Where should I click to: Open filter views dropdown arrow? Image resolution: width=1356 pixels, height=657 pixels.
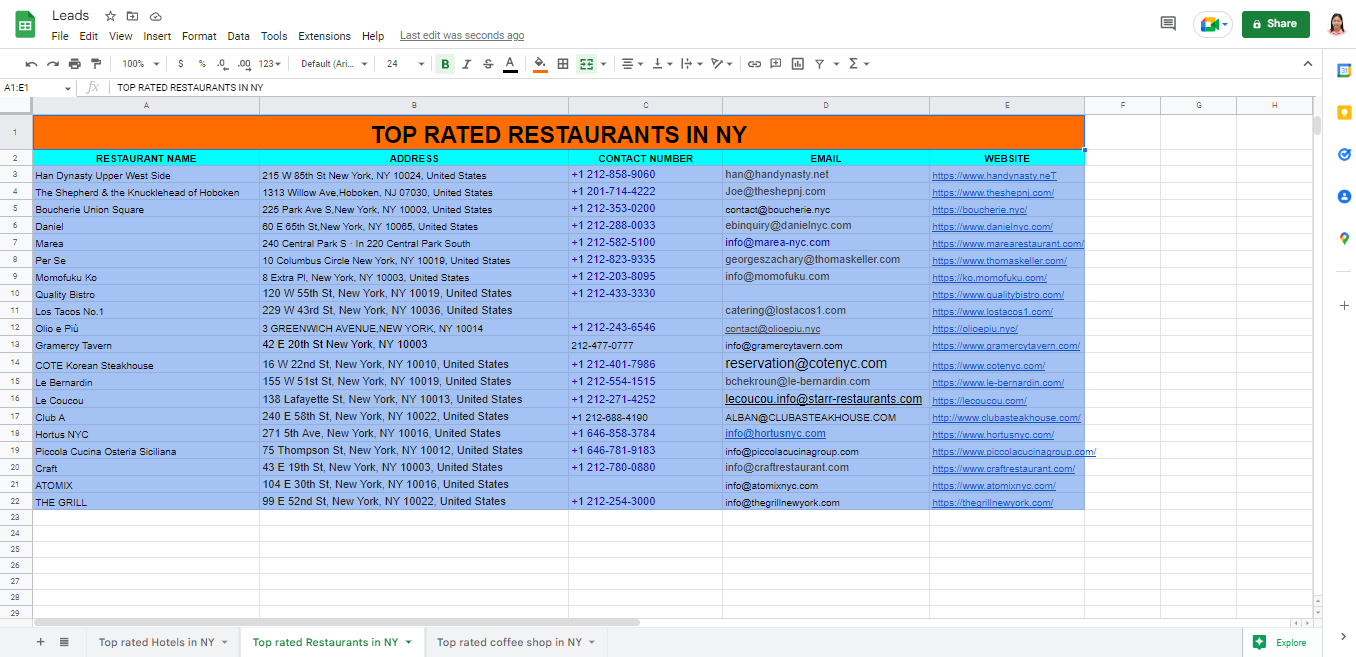835,64
